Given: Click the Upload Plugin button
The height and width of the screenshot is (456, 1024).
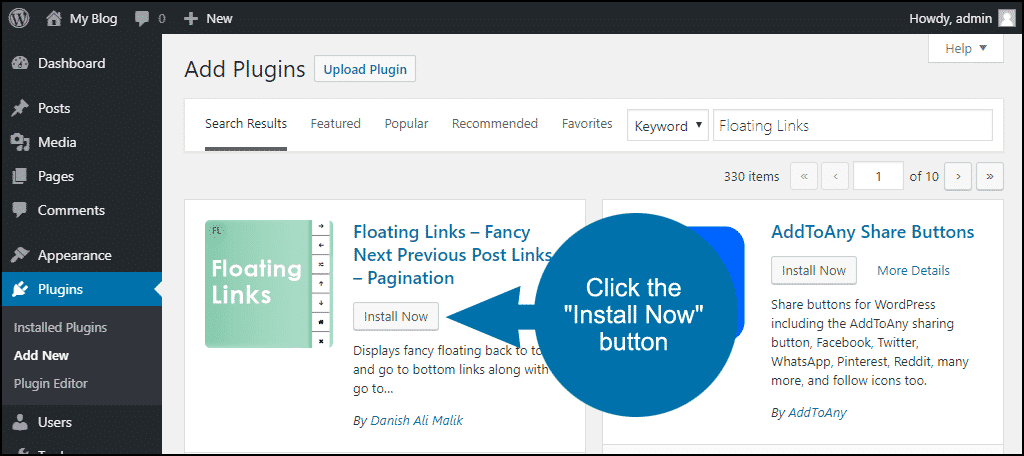Looking at the screenshot, I should coord(365,69).
